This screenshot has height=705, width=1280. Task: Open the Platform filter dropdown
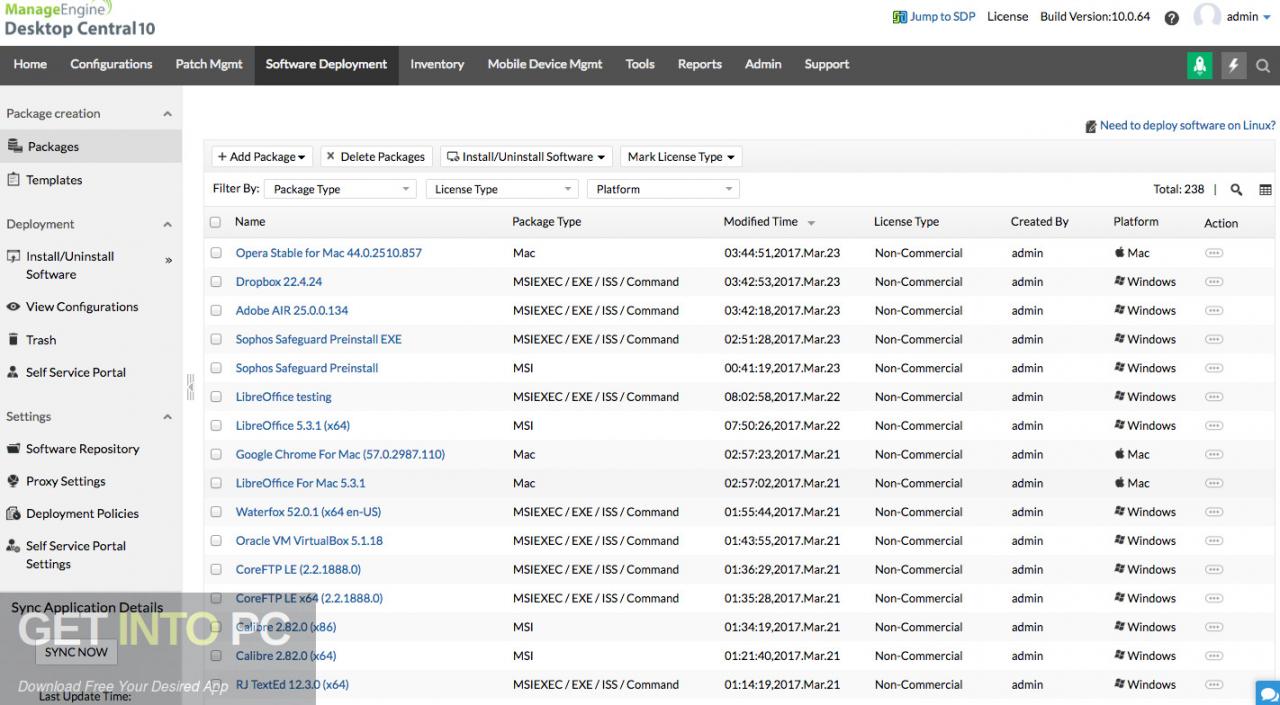663,189
